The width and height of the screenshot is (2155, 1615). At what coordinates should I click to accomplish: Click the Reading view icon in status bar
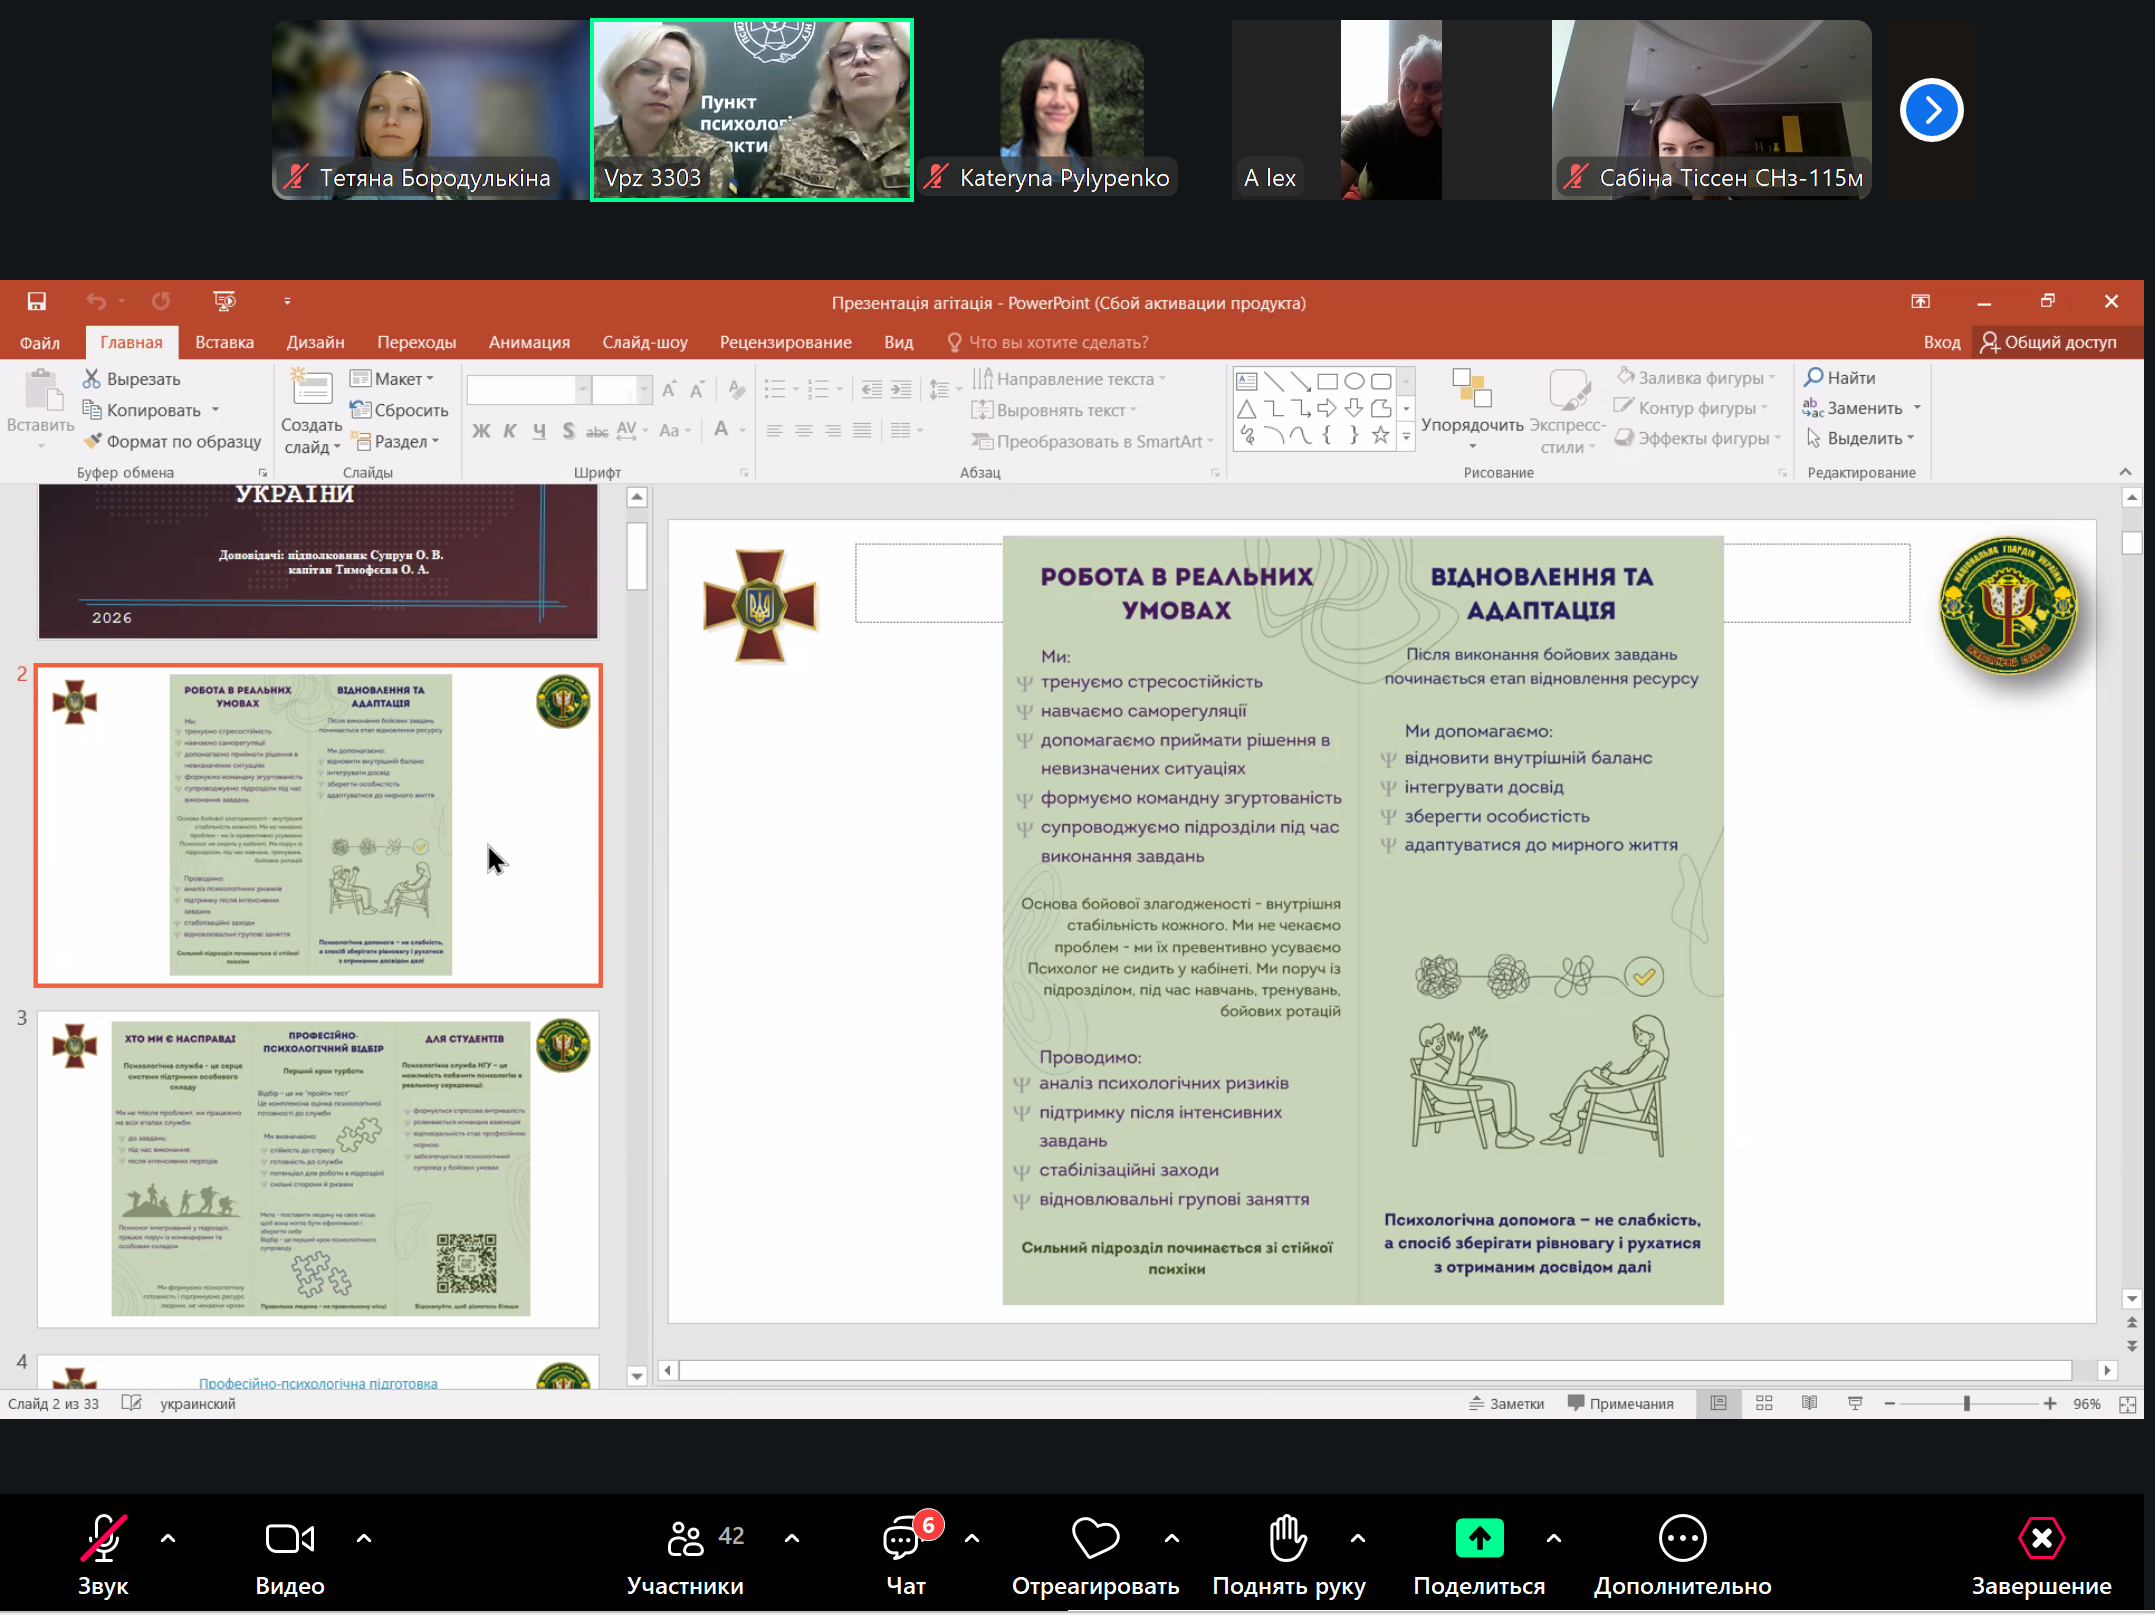coord(1809,1404)
